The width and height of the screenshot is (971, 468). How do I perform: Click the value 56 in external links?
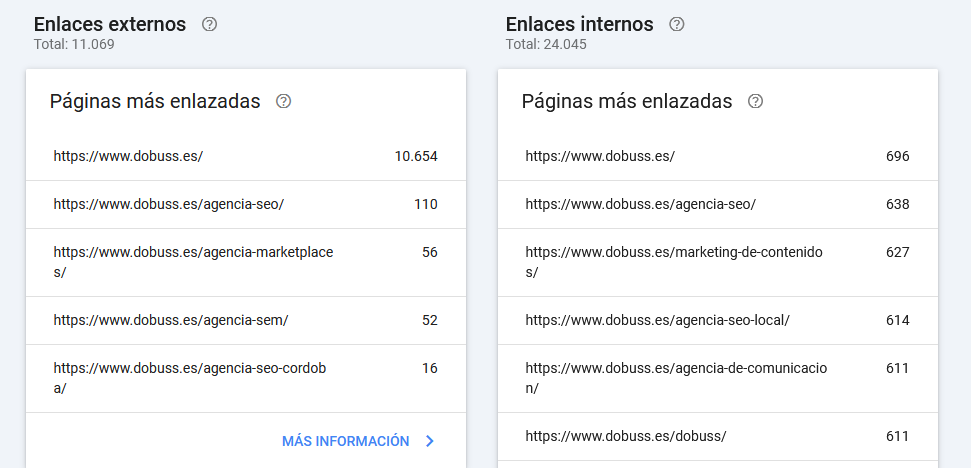click(x=430, y=253)
